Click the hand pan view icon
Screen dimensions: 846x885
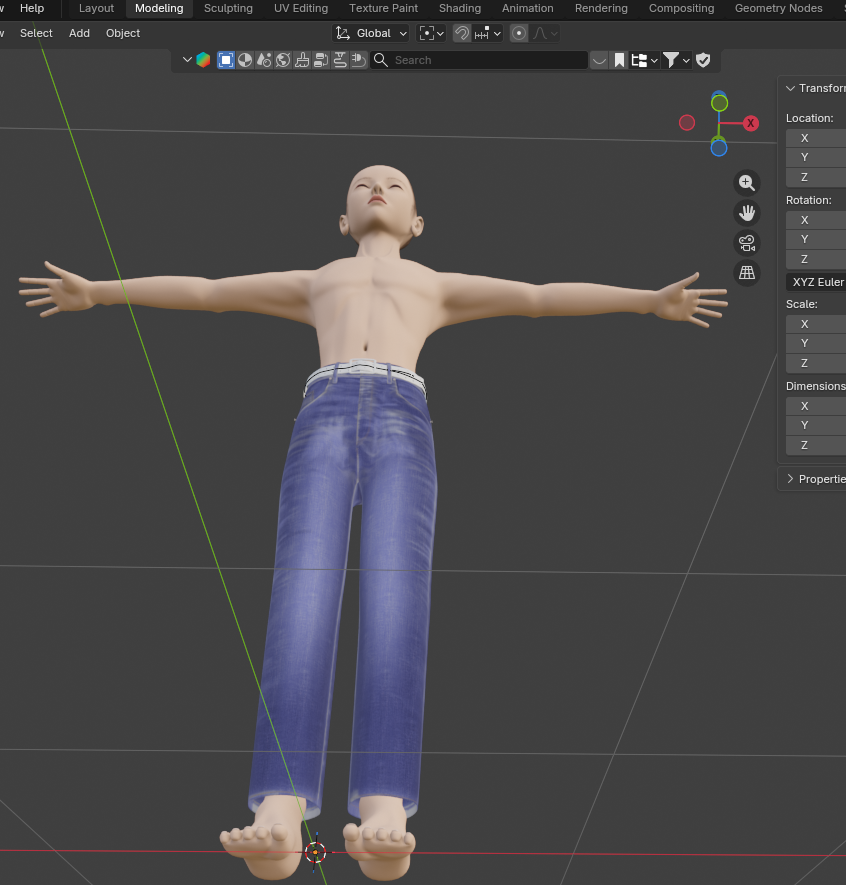[747, 213]
